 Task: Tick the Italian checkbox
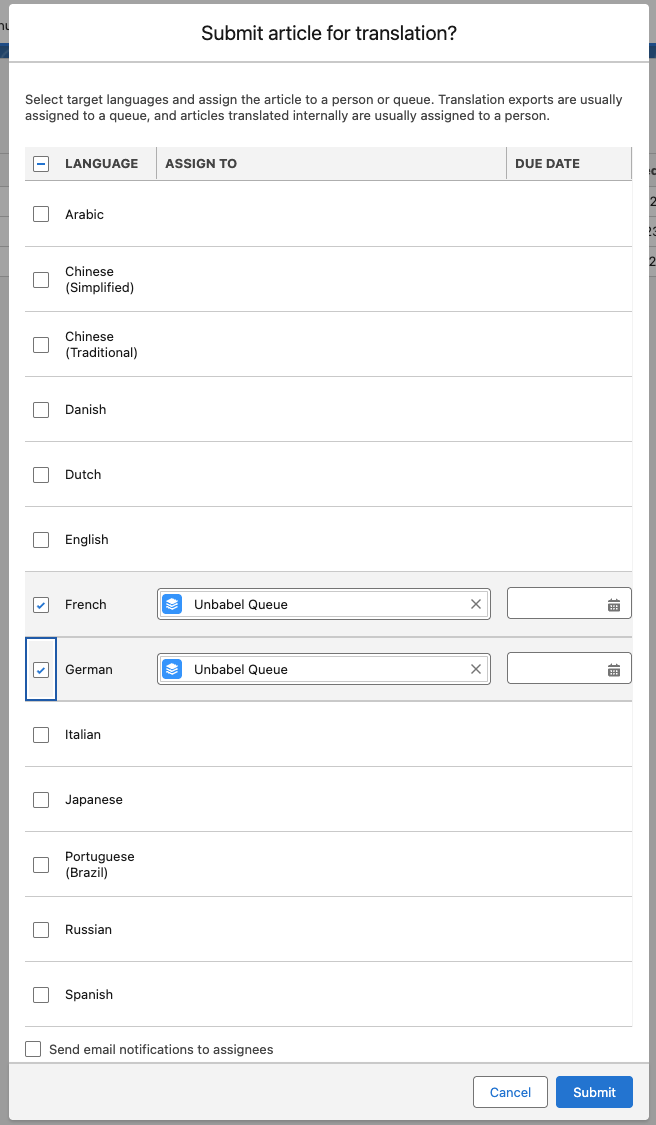pyautogui.click(x=41, y=735)
